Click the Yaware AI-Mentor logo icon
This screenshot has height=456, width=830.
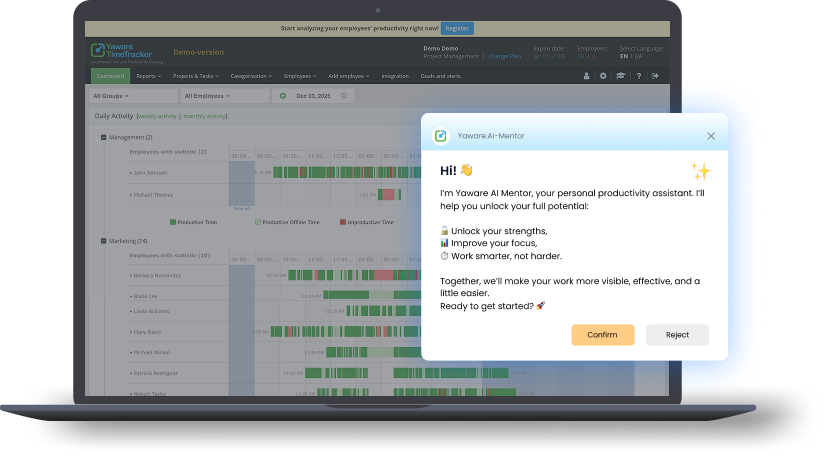point(440,135)
